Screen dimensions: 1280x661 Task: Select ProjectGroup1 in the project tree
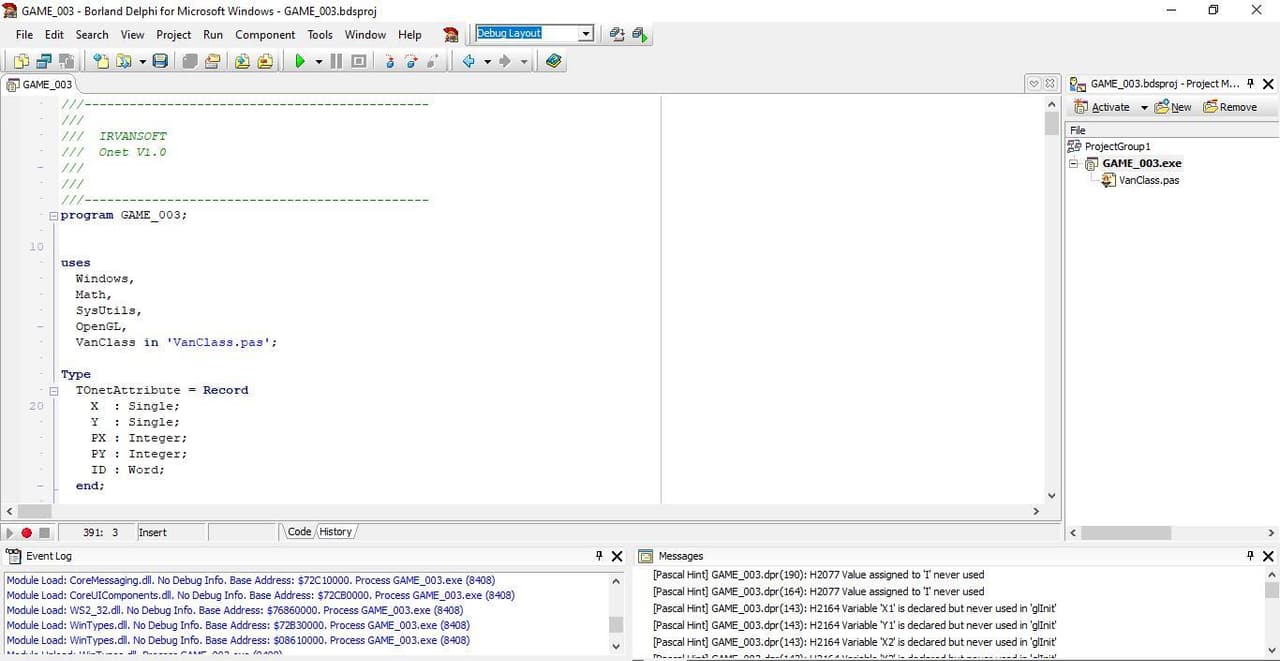[1117, 146]
